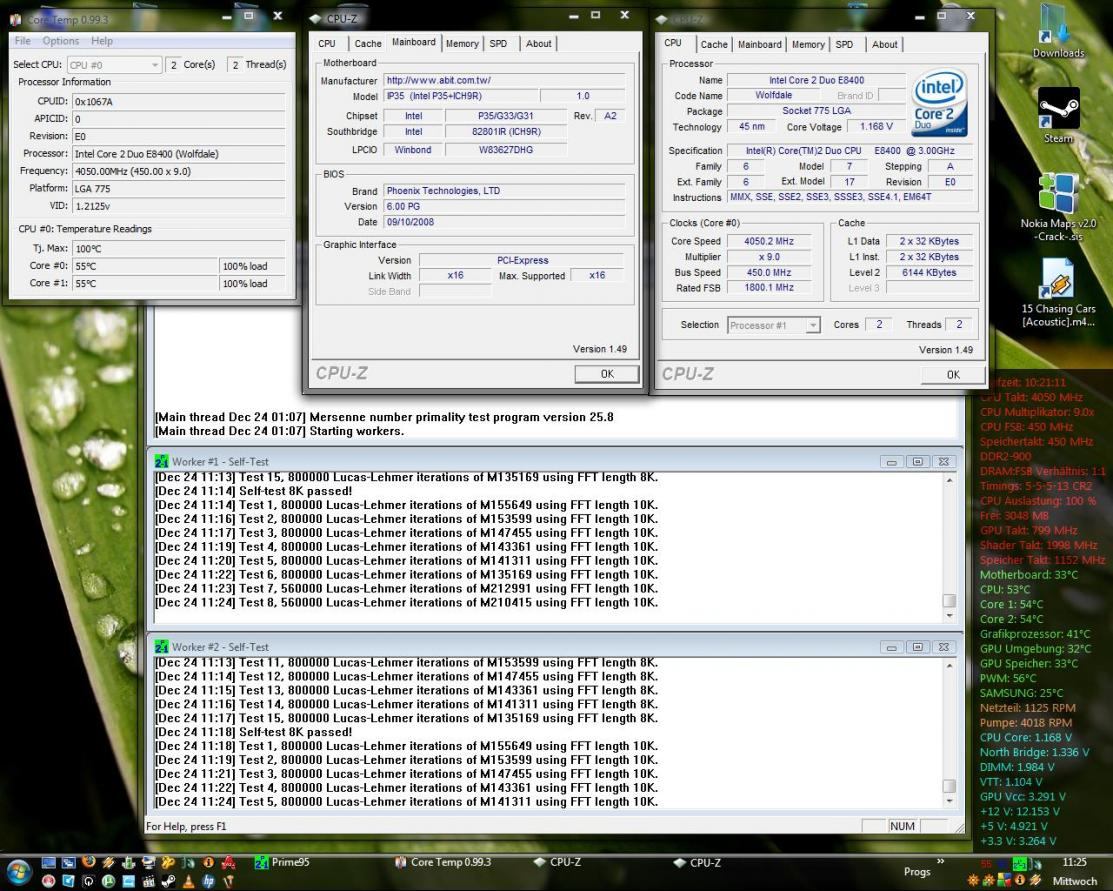The width and height of the screenshot is (1113, 891).
Task: Open Core Temp Options menu
Action: point(60,41)
